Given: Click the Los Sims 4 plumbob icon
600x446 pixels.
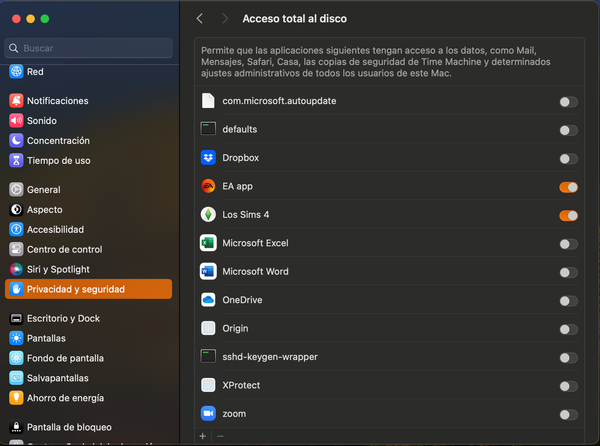Looking at the screenshot, I should tap(208, 215).
